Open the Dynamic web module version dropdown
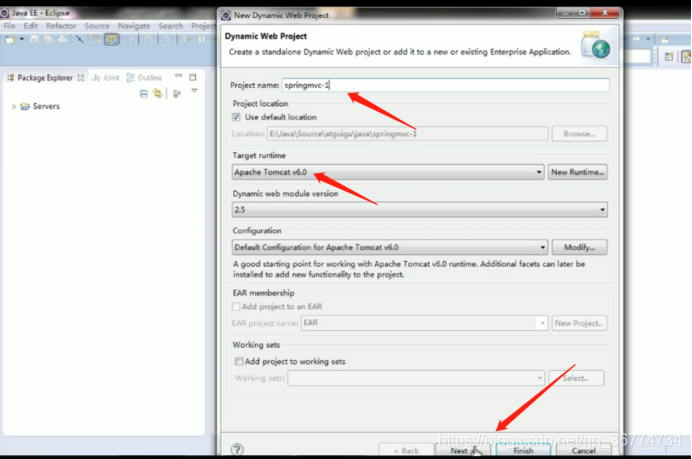This screenshot has width=692, height=459. [x=419, y=210]
